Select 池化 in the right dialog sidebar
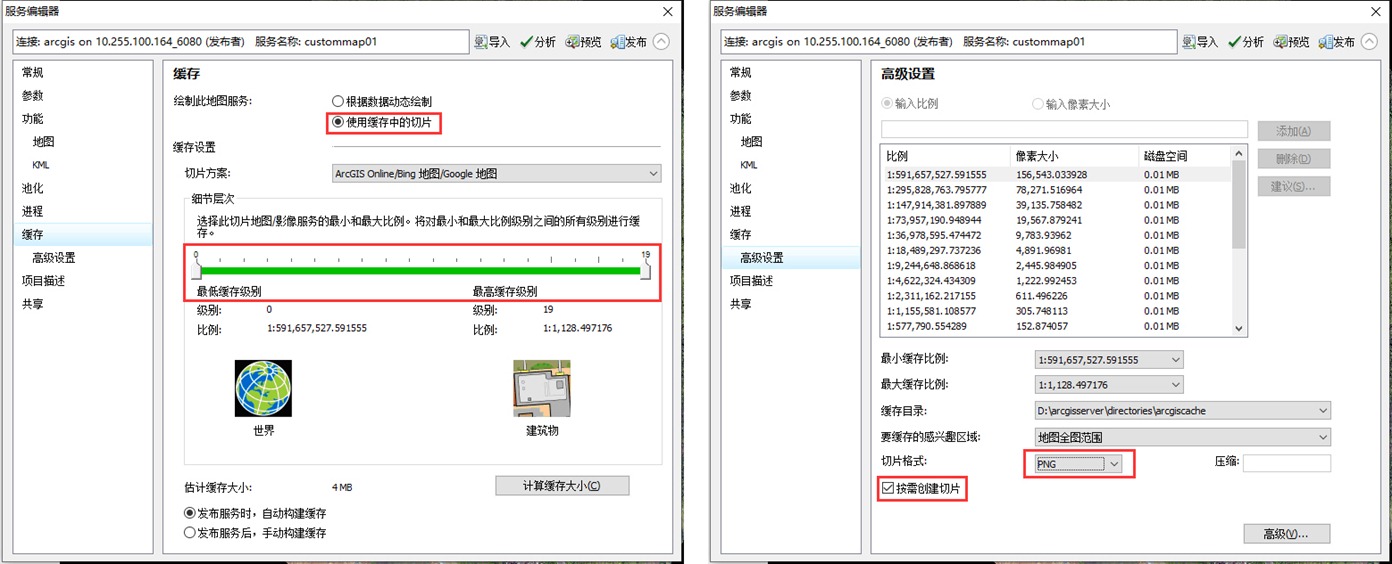 (x=740, y=188)
